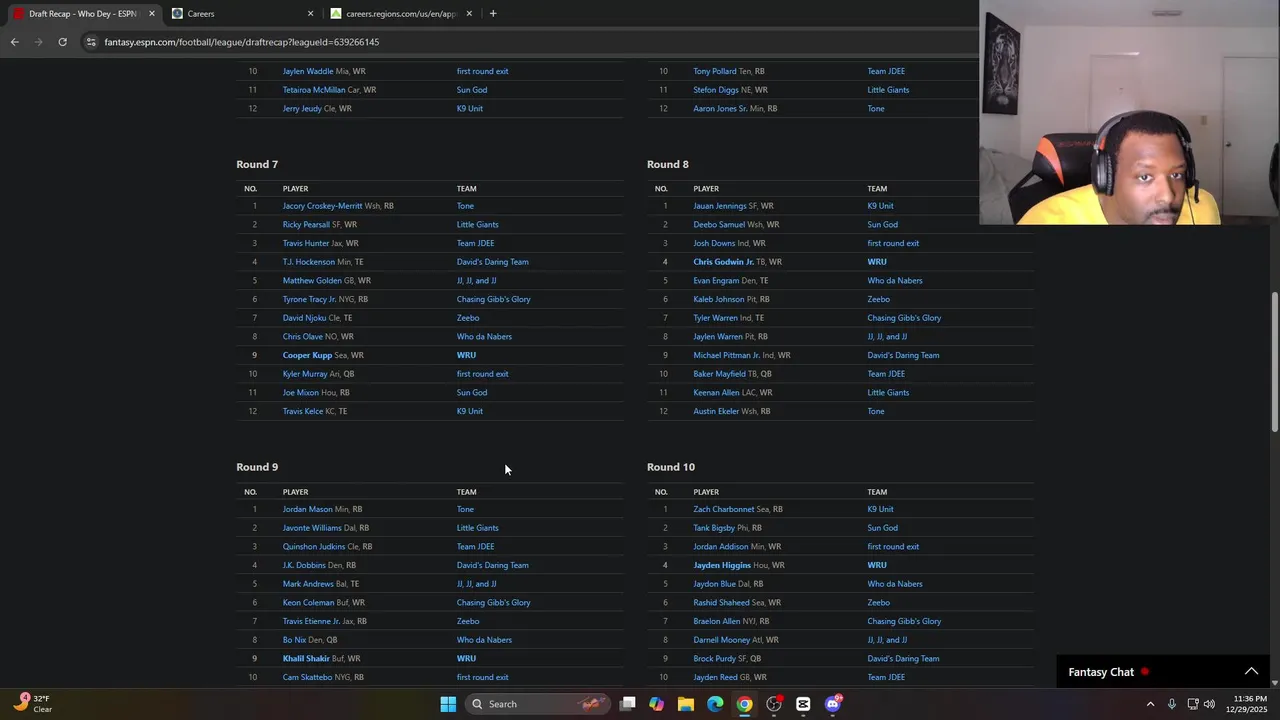
Task: Open File Explorer from the taskbar
Action: coord(685,704)
